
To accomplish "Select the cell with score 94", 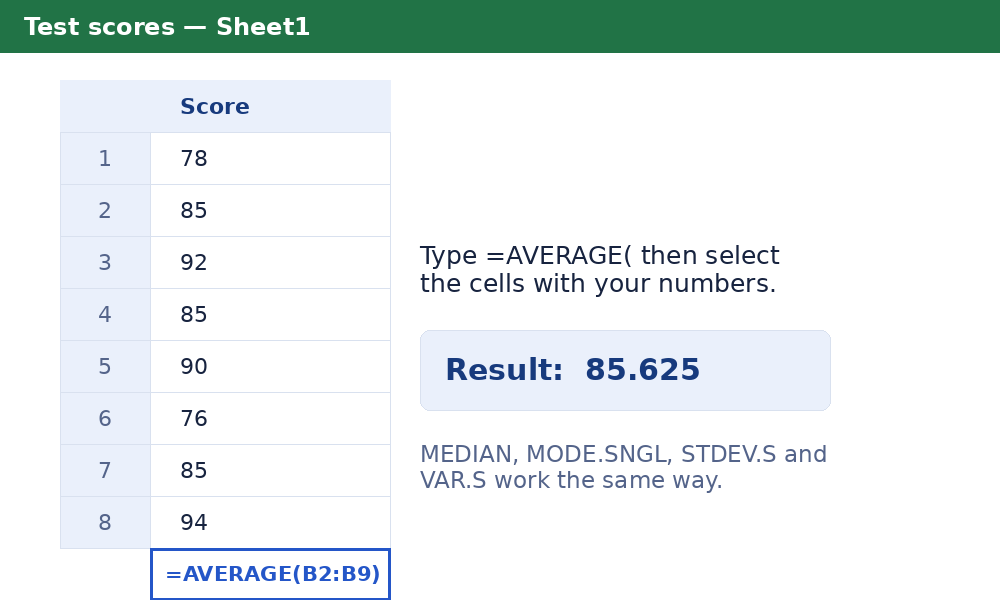I will click(x=270, y=523).
